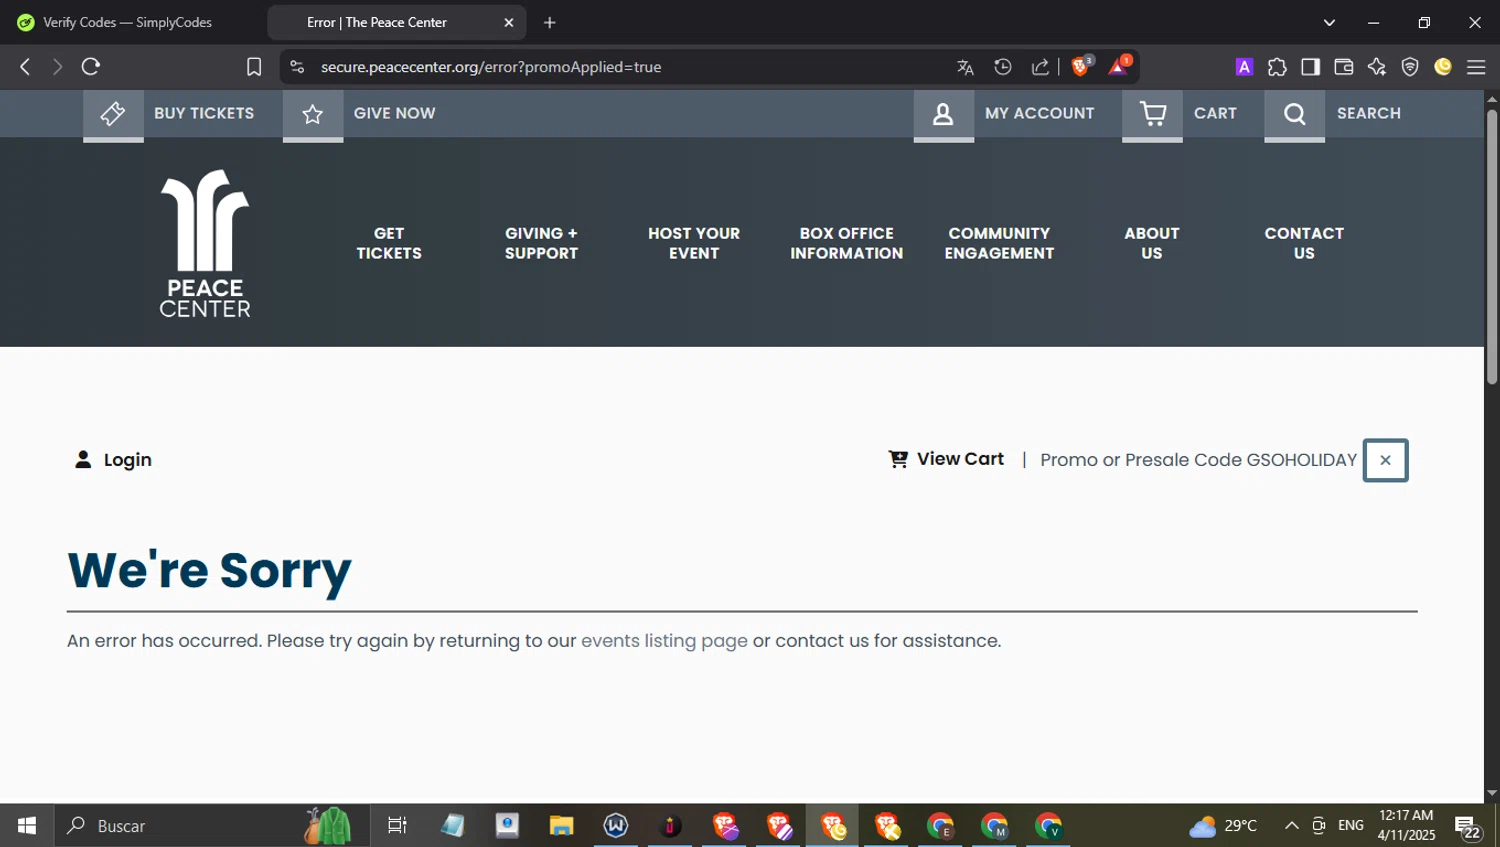The width and height of the screenshot is (1500, 847).
Task: Open the Get Tickets menu
Action: pyautogui.click(x=389, y=243)
